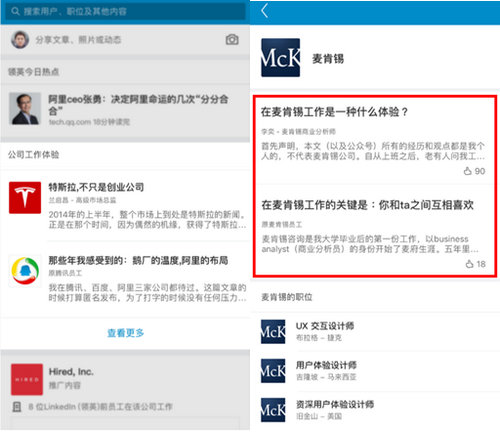Tap the 阿里ceo张勇 article portrait thumbnail
Screen dimensions: 500x433
[25, 109]
